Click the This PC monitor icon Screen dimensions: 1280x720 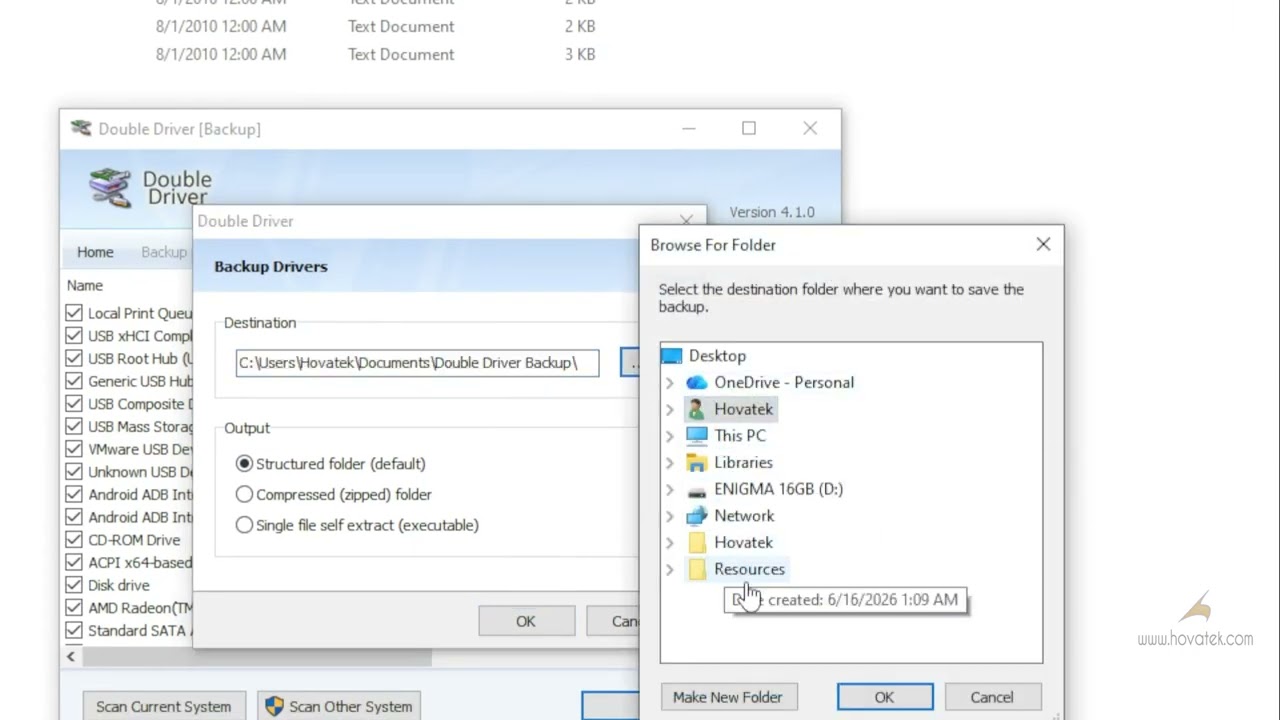point(697,436)
